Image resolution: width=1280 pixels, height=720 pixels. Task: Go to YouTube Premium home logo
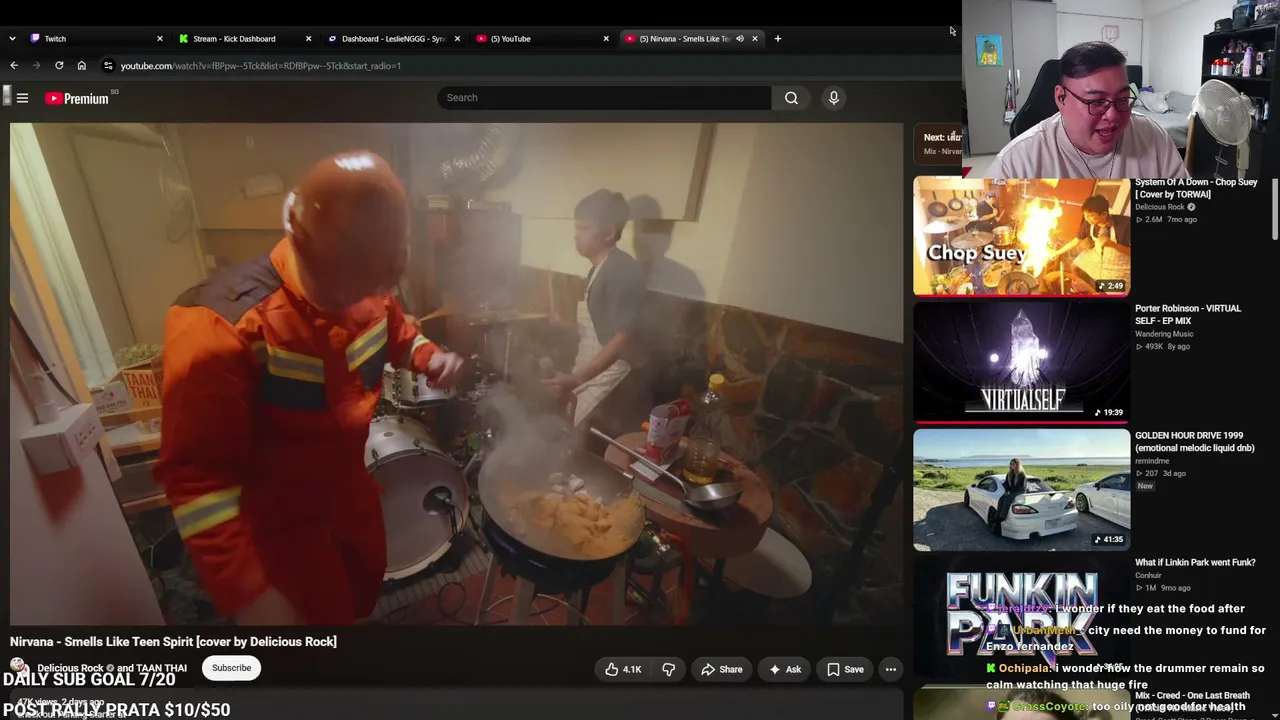click(77, 98)
